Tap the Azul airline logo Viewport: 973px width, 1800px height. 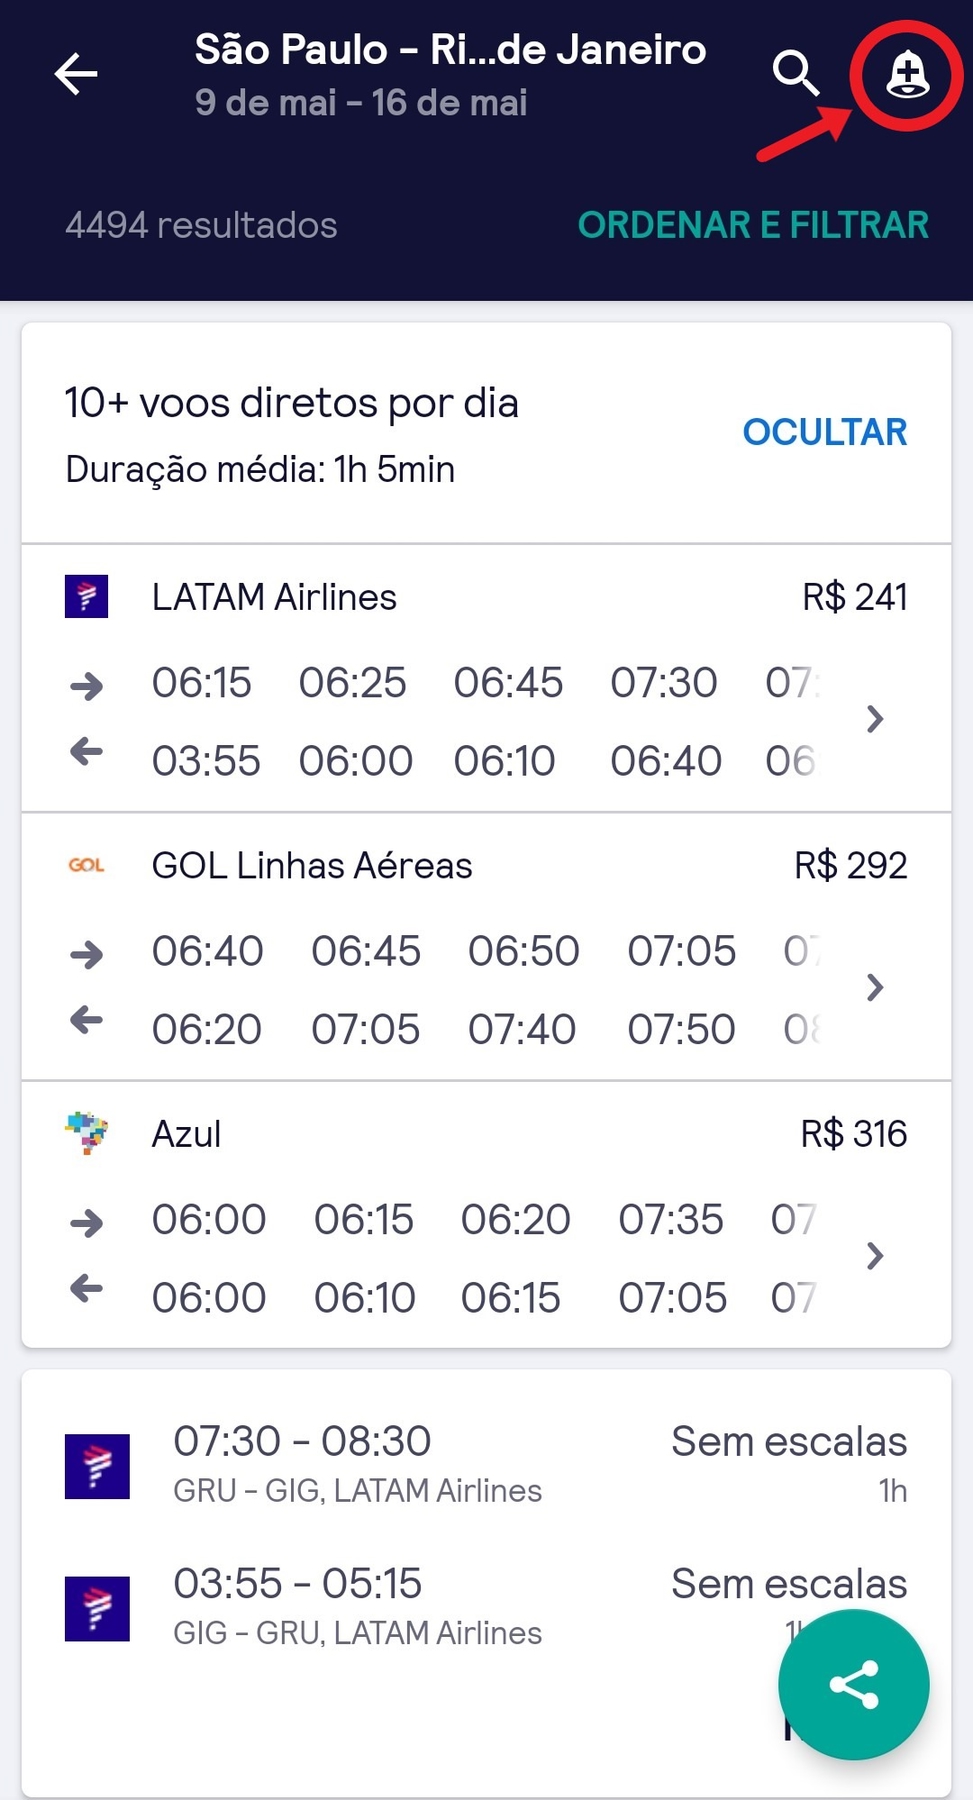click(87, 1133)
